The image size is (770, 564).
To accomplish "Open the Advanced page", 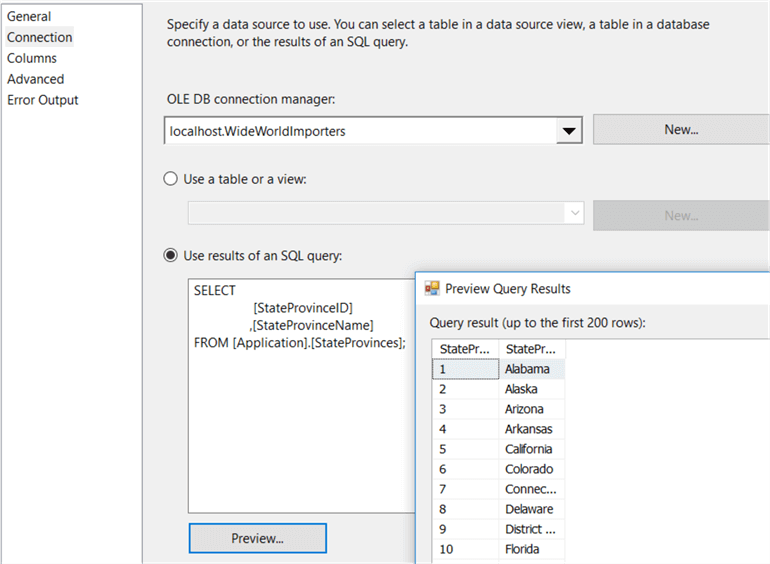I will tap(35, 79).
